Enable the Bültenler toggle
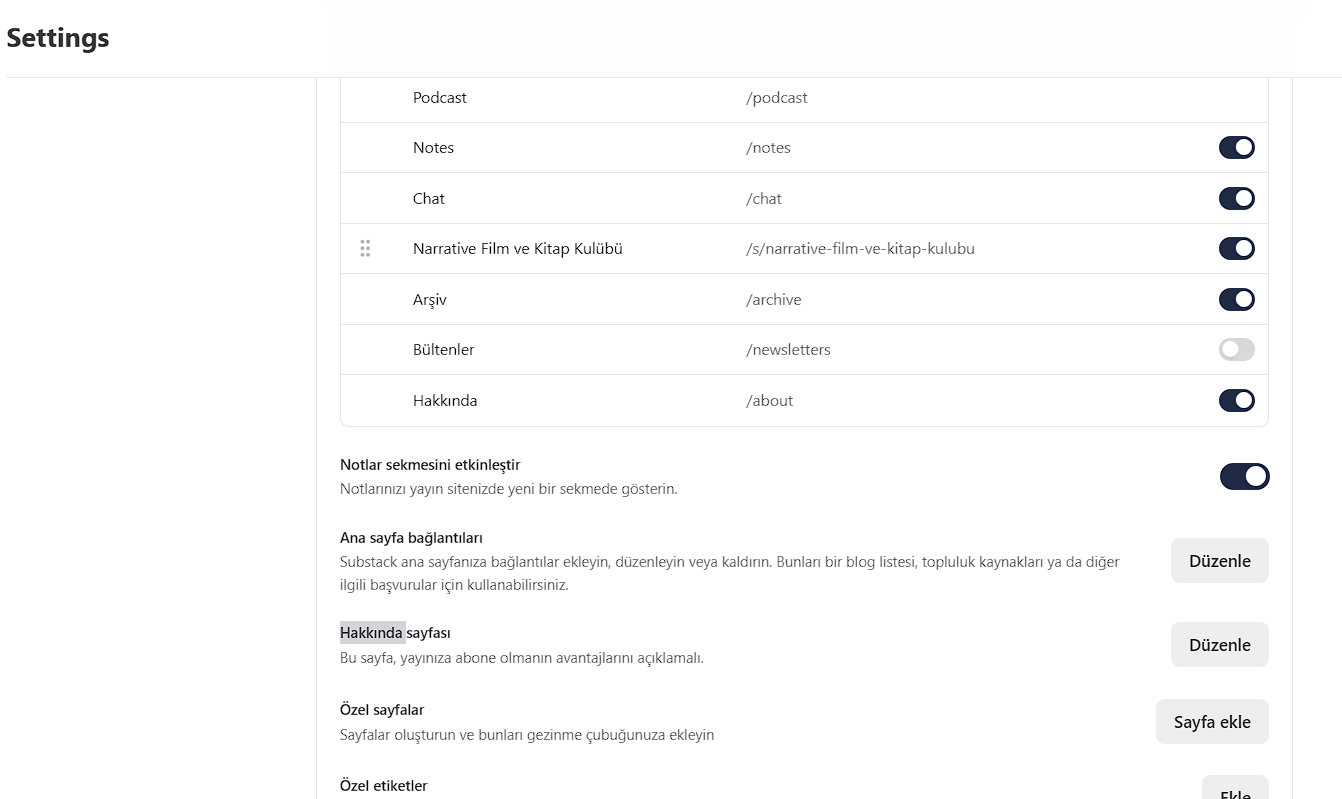 click(1236, 350)
